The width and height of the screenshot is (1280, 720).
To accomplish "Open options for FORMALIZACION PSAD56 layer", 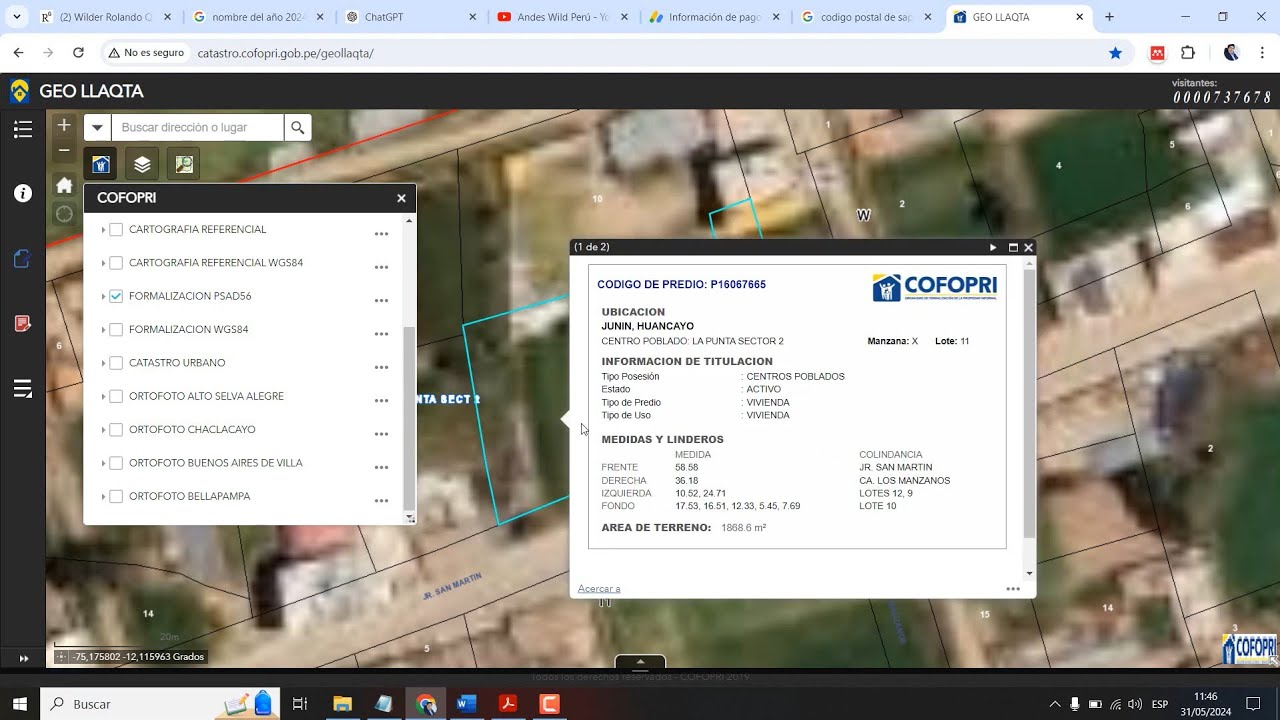I will [381, 300].
